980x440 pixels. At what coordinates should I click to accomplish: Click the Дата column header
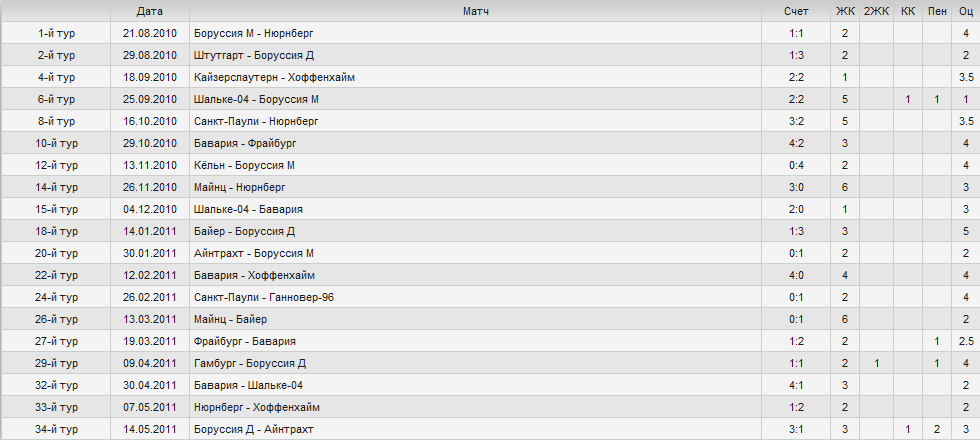click(149, 11)
